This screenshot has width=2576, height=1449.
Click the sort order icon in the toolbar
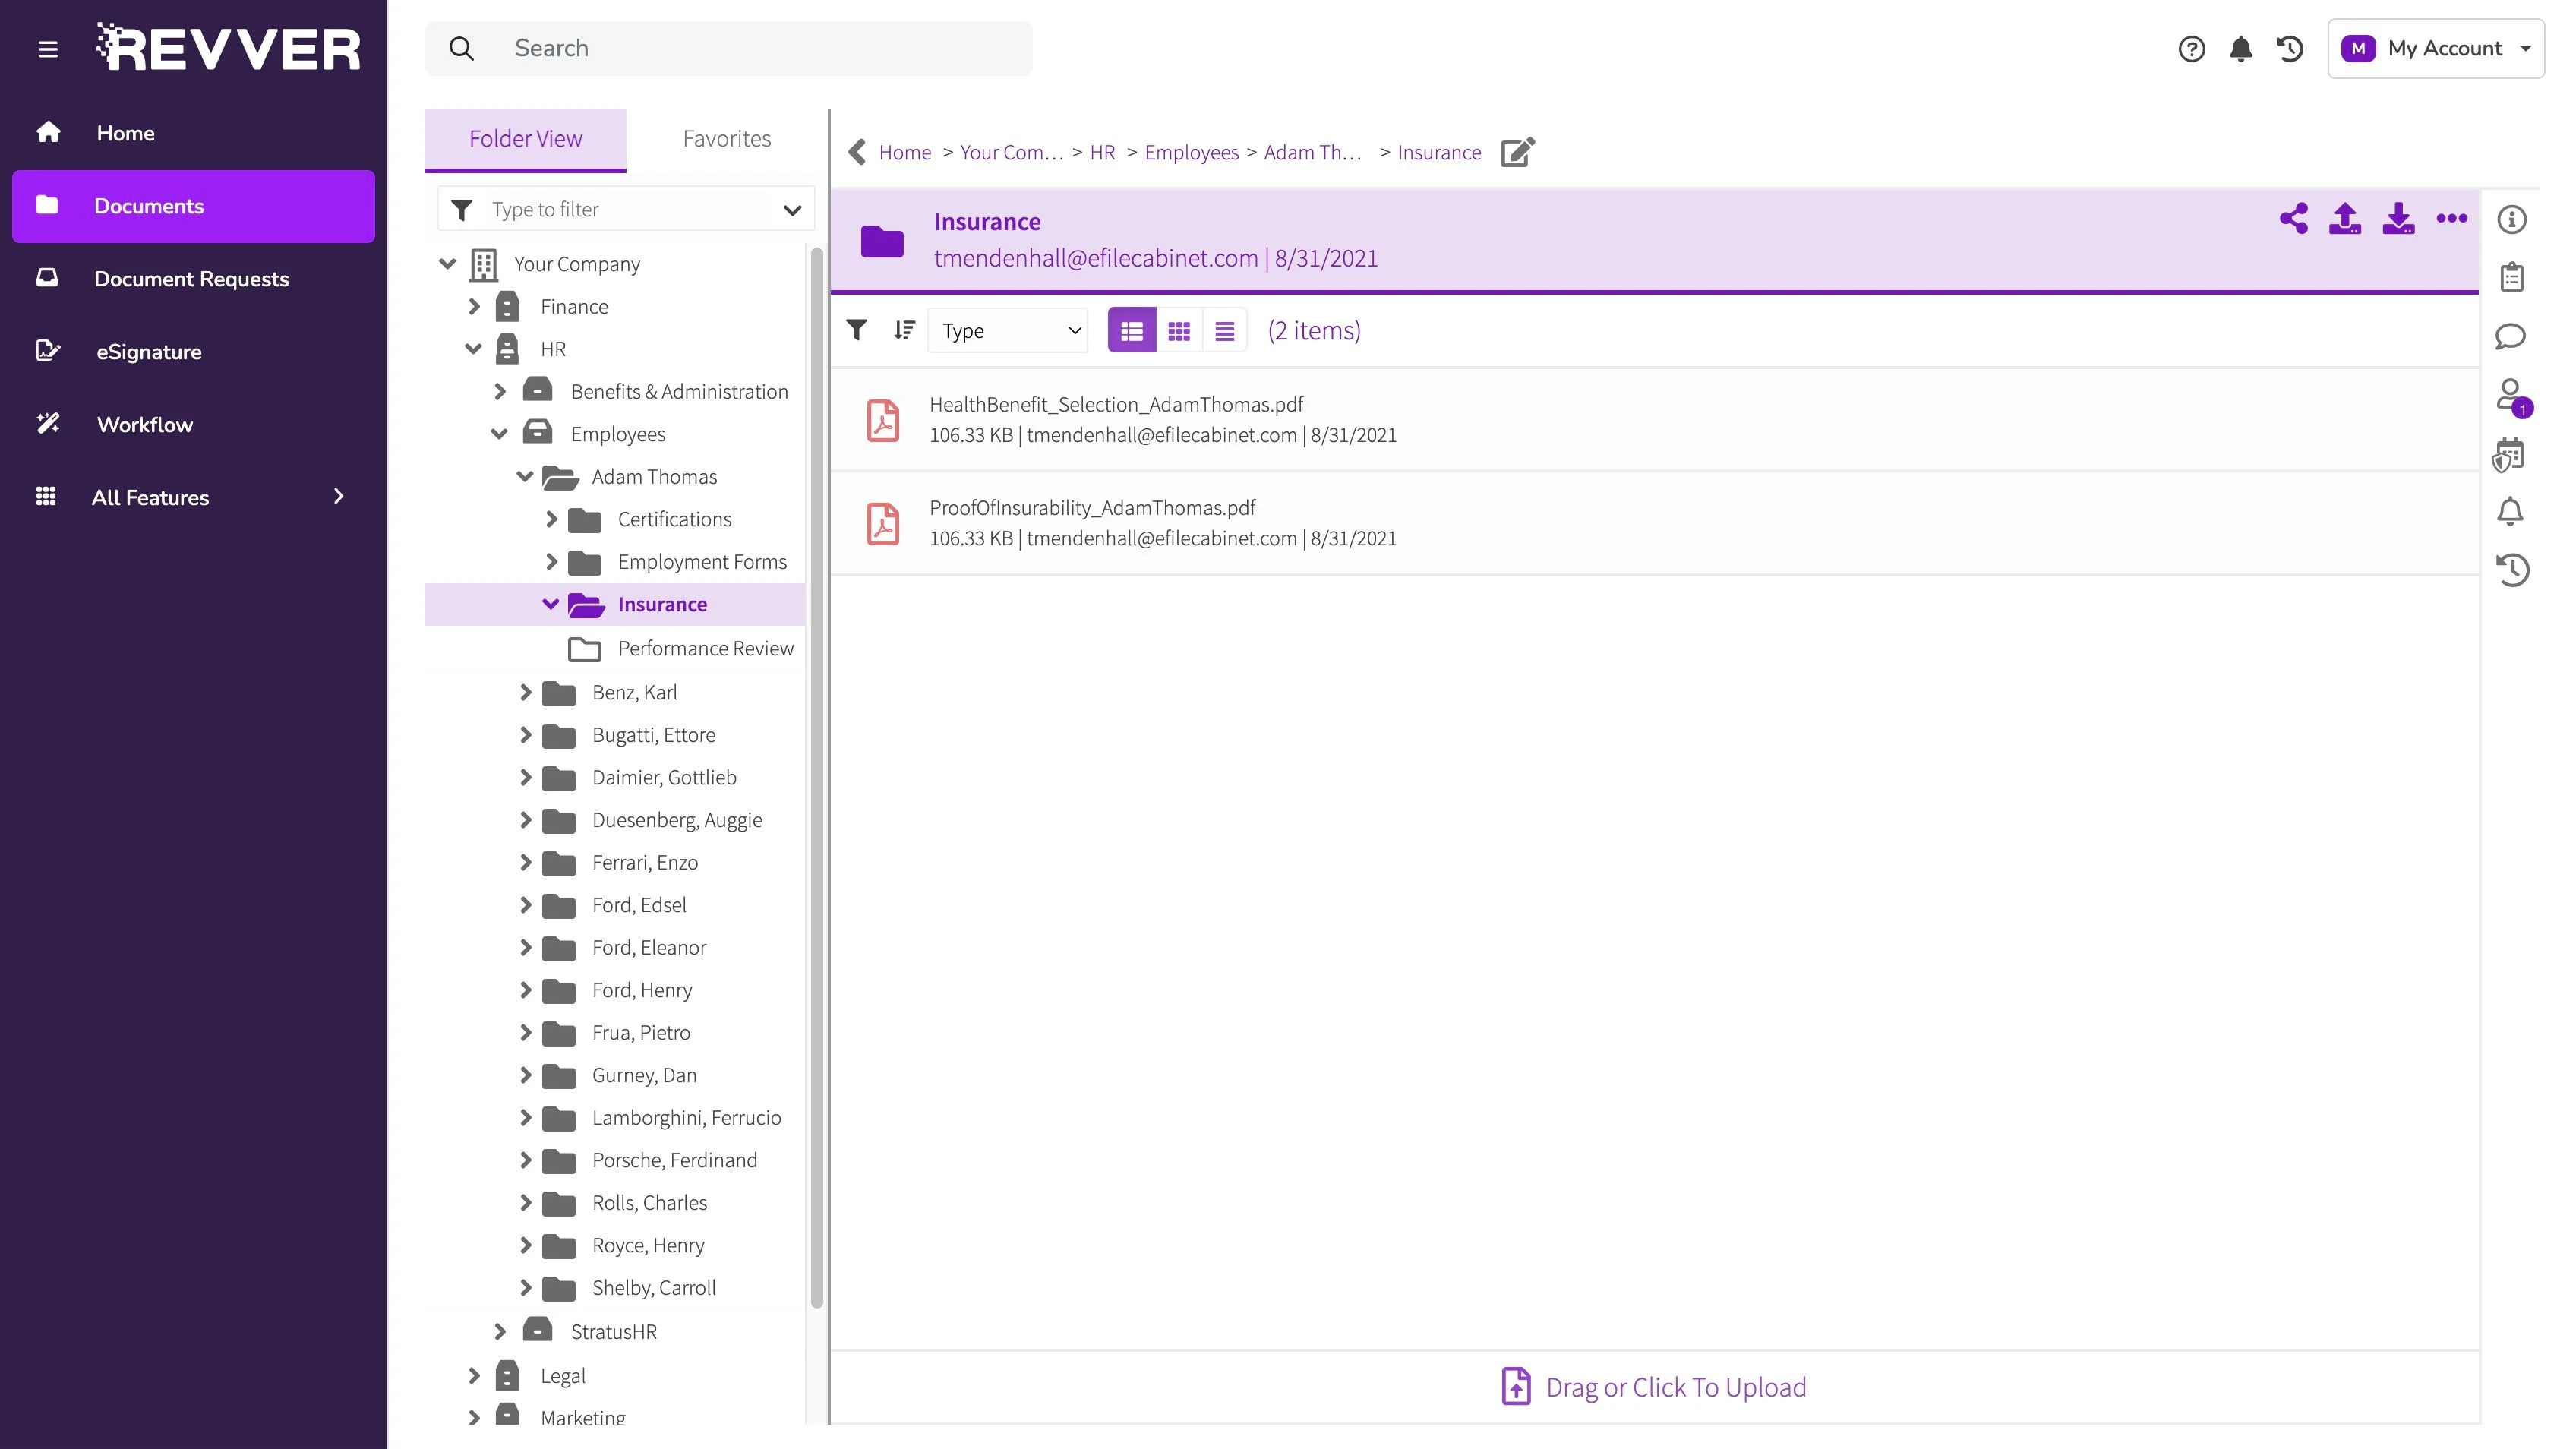904,330
